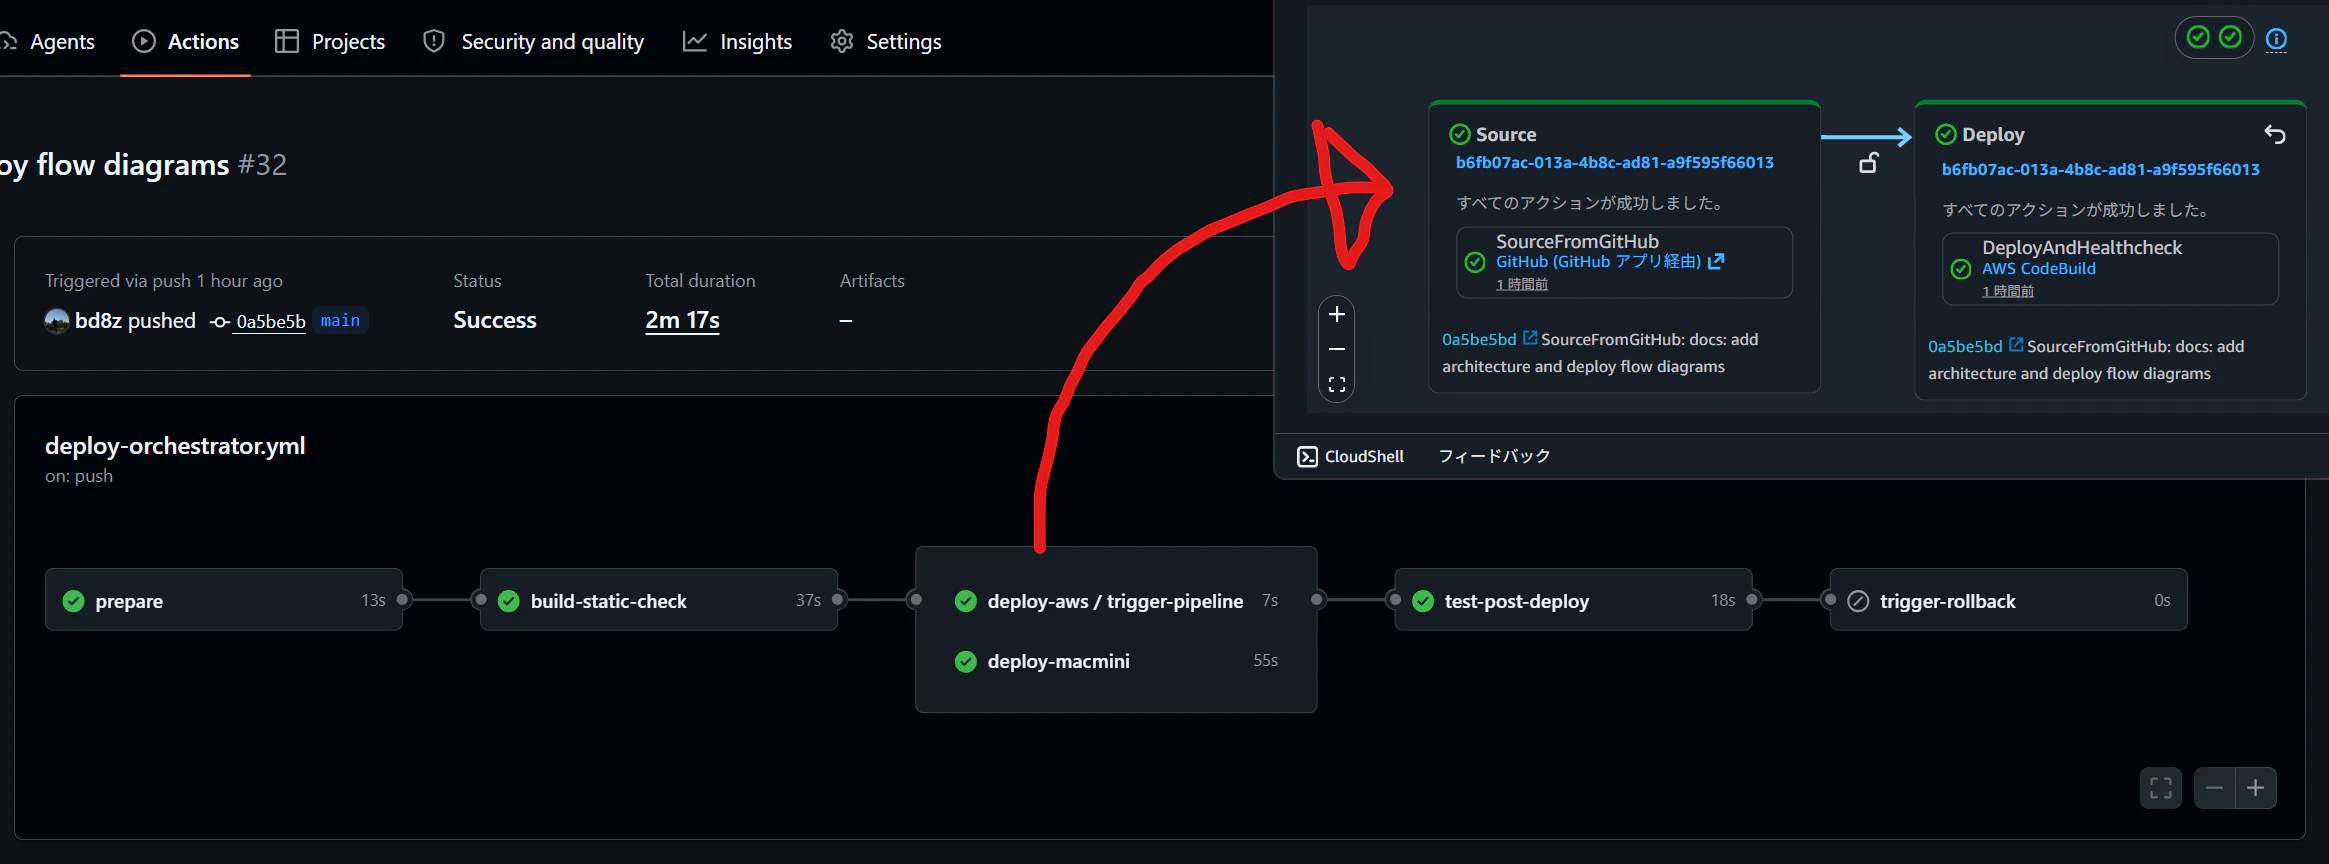Open Source stage execution ID link

[1615, 162]
